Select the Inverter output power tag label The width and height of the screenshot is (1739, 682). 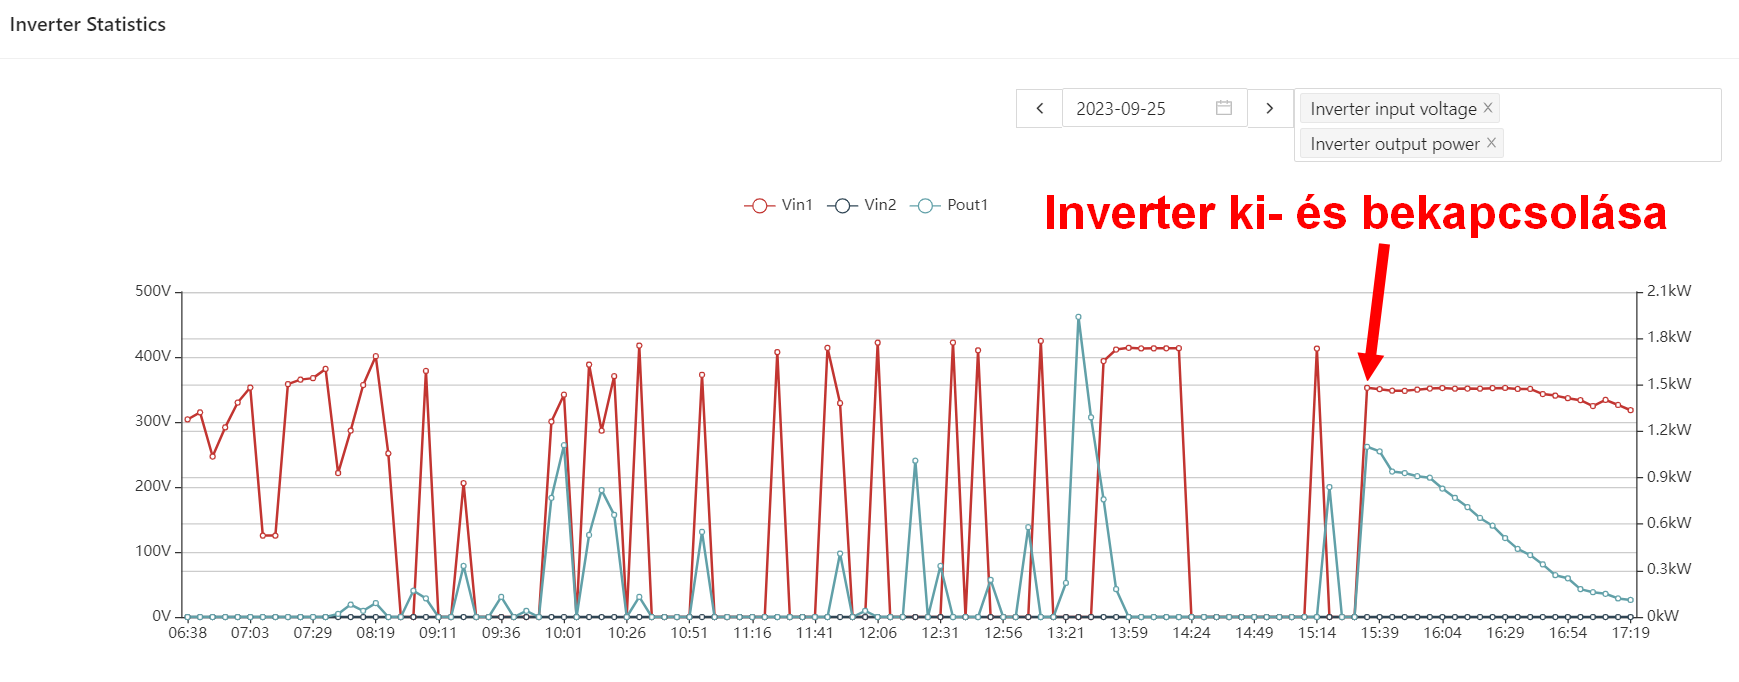pos(1394,143)
